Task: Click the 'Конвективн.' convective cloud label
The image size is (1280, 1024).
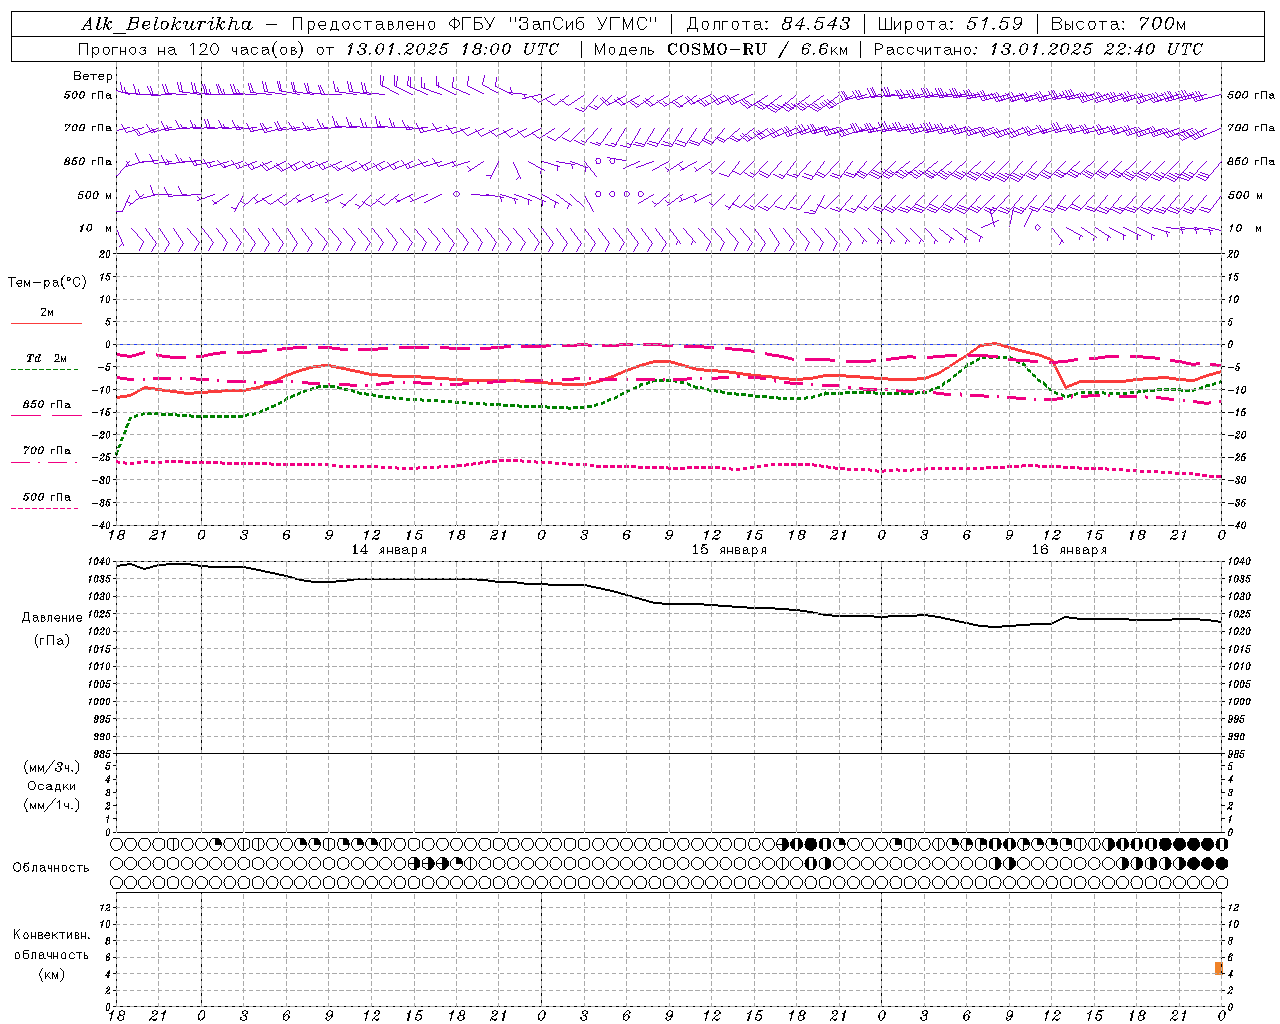Action: coord(51,935)
